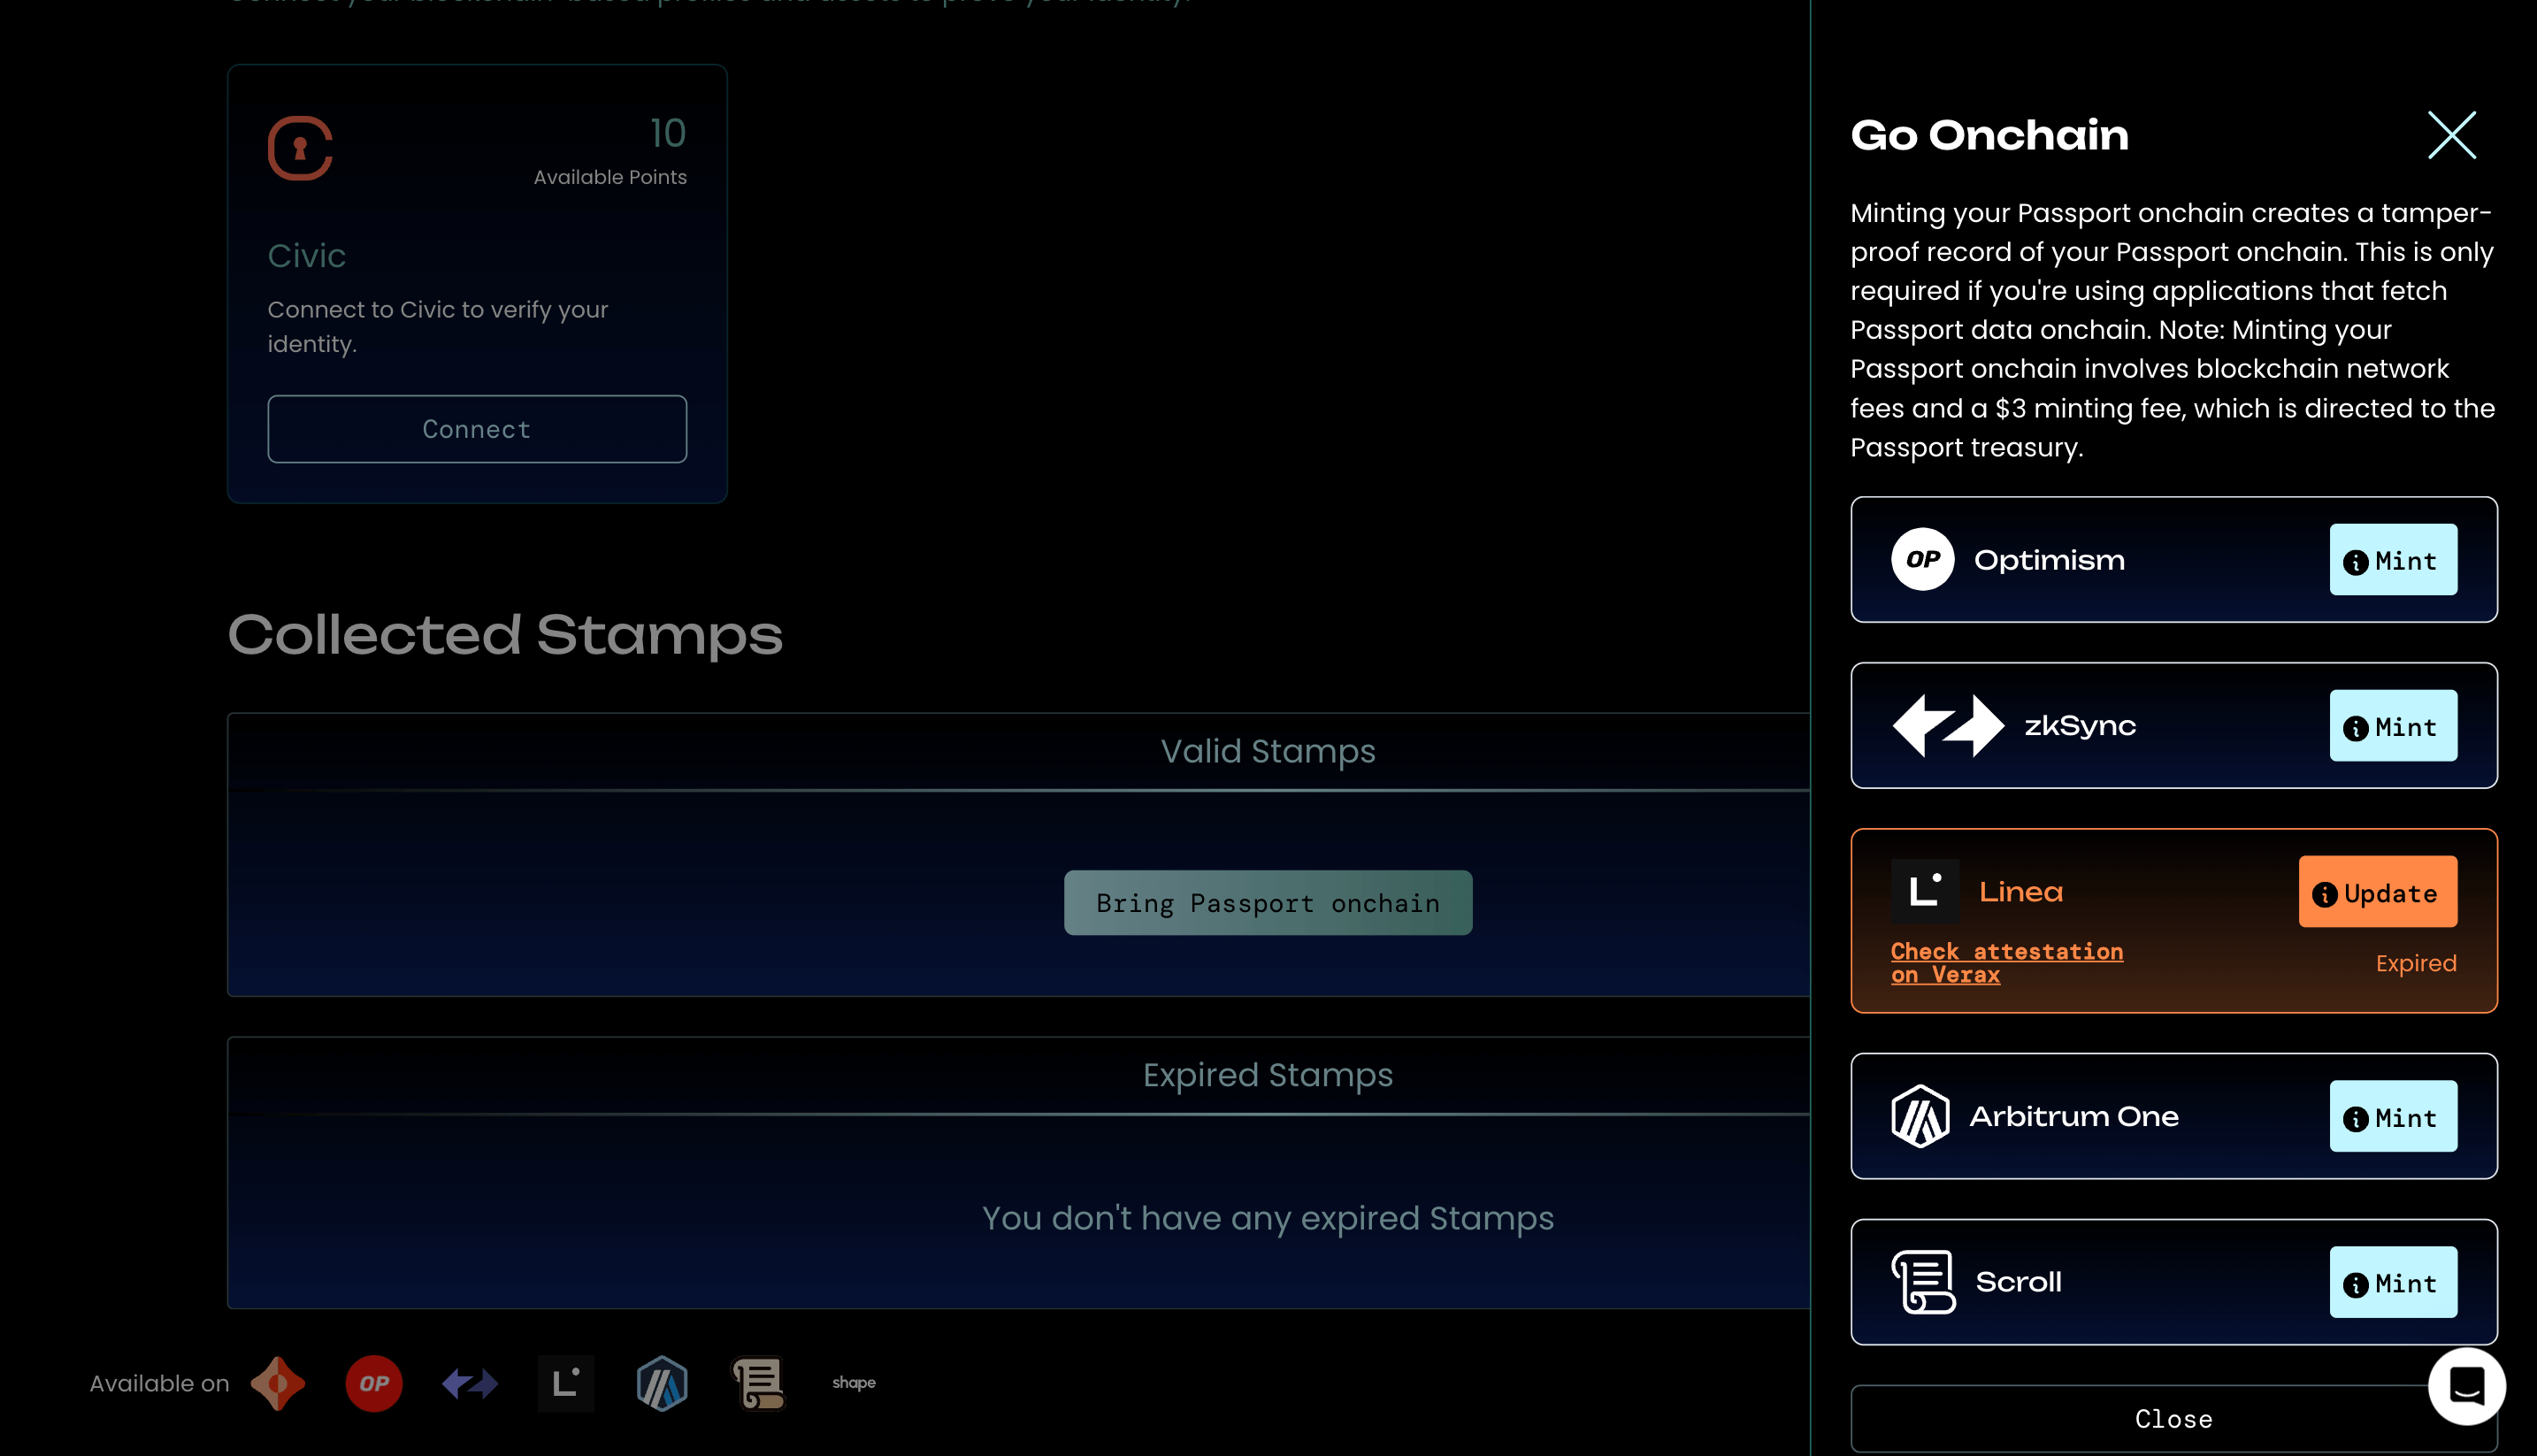Click the Civic card title
Screen dimensions: 2537x1456
(306, 256)
